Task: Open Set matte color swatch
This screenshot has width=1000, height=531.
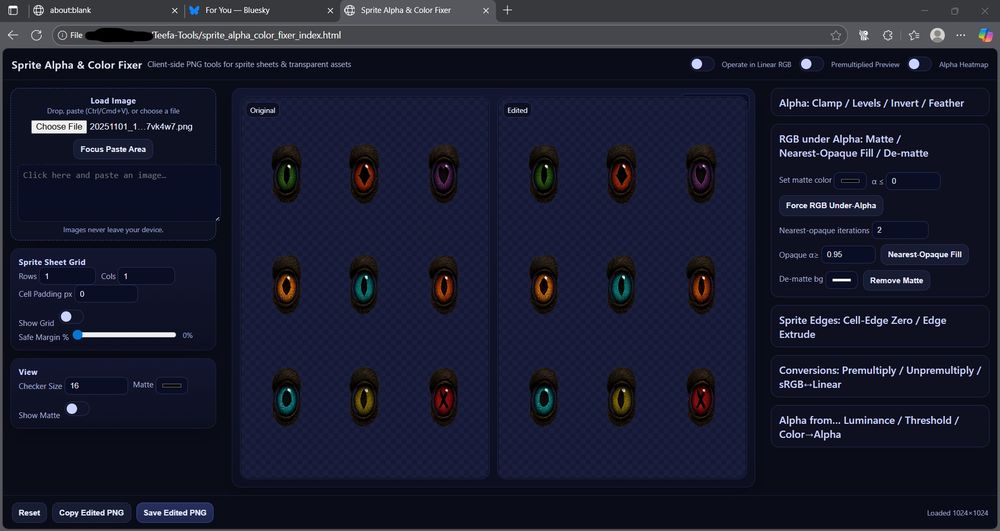Action: [850, 180]
